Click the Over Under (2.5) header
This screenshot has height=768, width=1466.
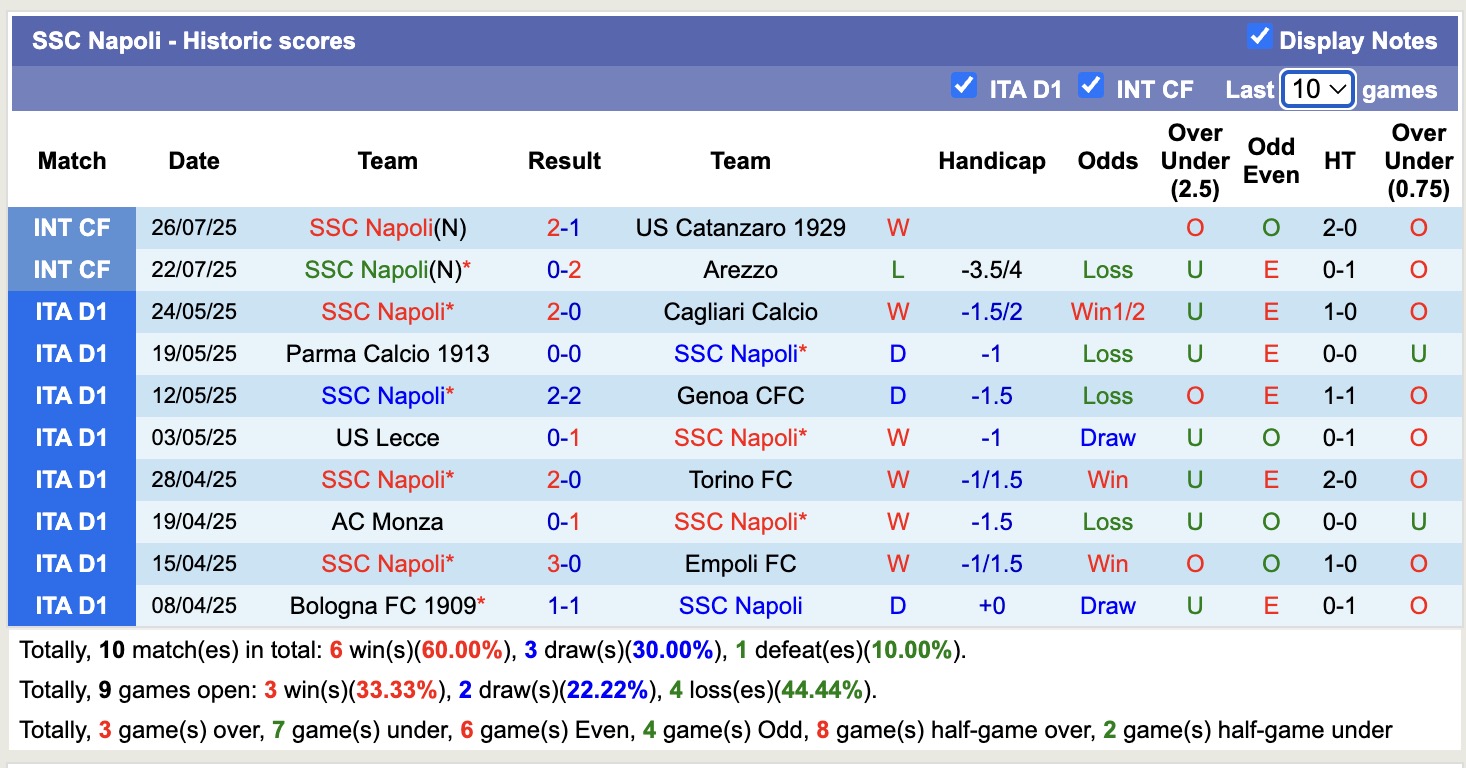point(1194,160)
